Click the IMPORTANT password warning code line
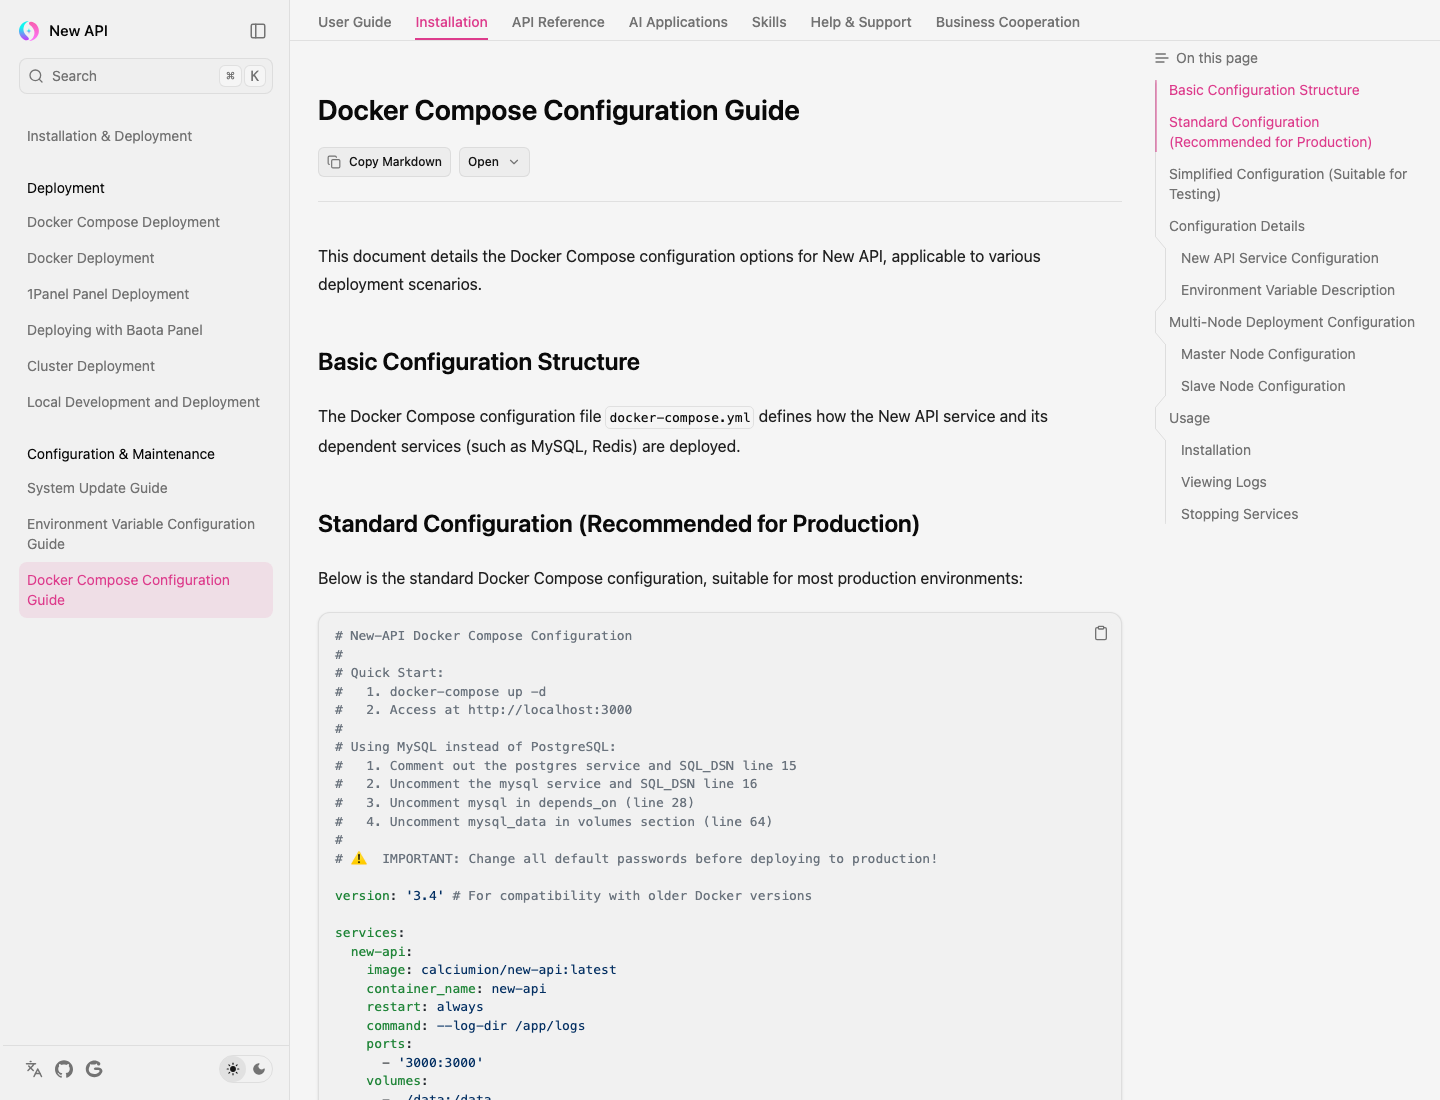1440x1100 pixels. click(636, 859)
